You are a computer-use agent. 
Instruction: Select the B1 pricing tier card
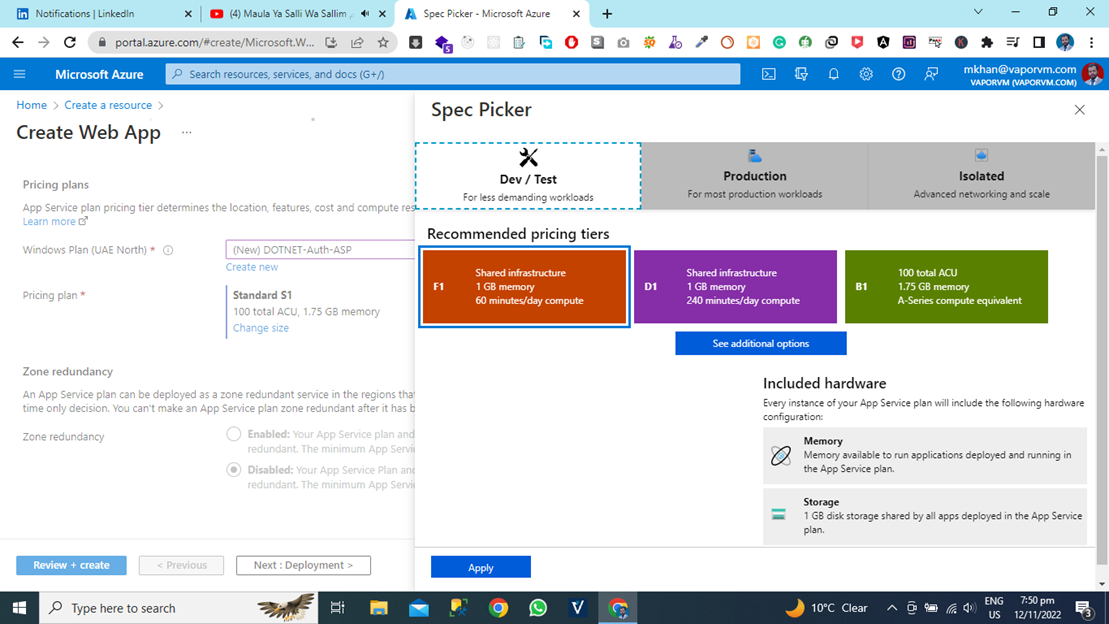[x=946, y=287]
